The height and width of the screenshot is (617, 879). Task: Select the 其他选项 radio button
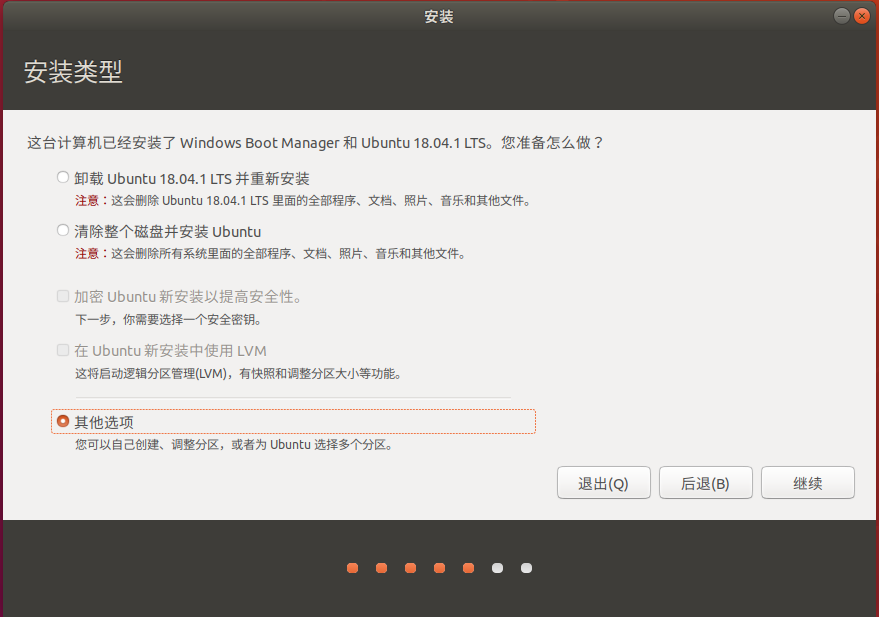(63, 421)
